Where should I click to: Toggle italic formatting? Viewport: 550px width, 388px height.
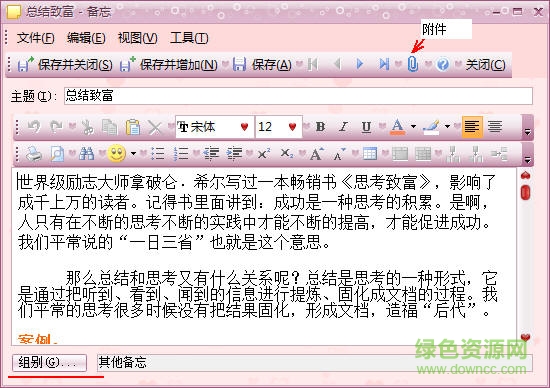click(x=343, y=127)
